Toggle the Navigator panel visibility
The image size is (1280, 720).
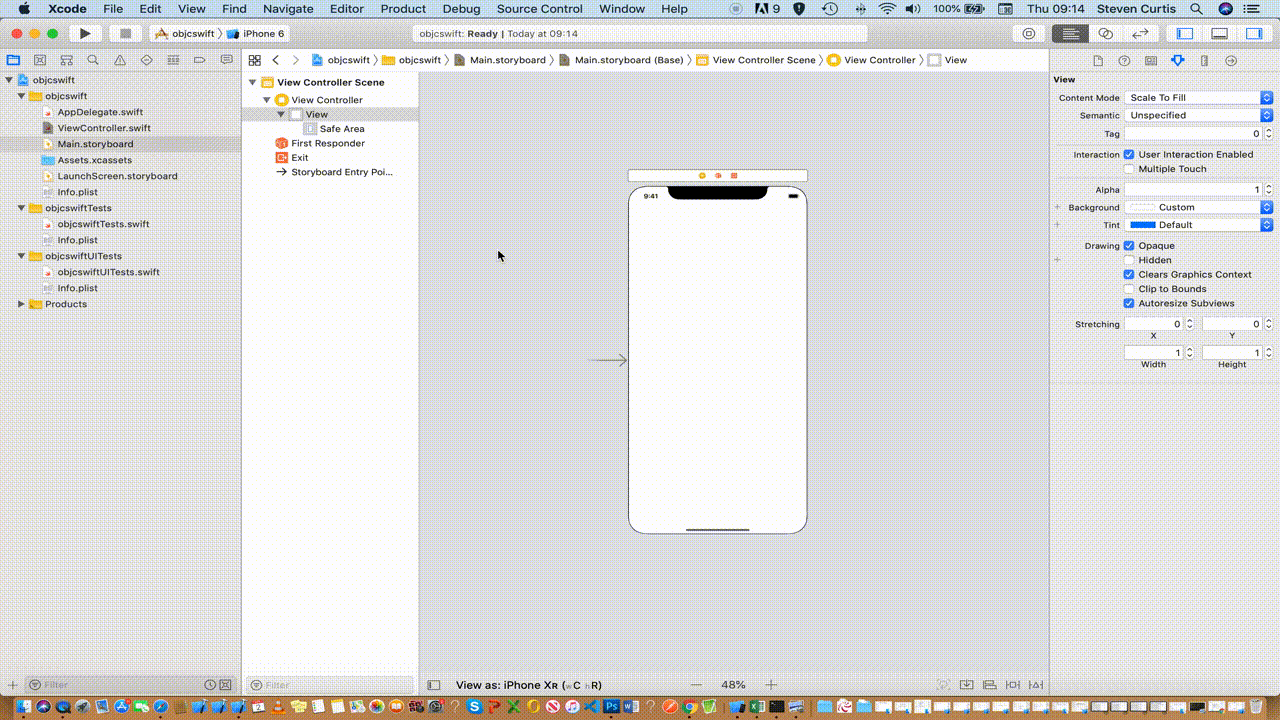point(1184,34)
